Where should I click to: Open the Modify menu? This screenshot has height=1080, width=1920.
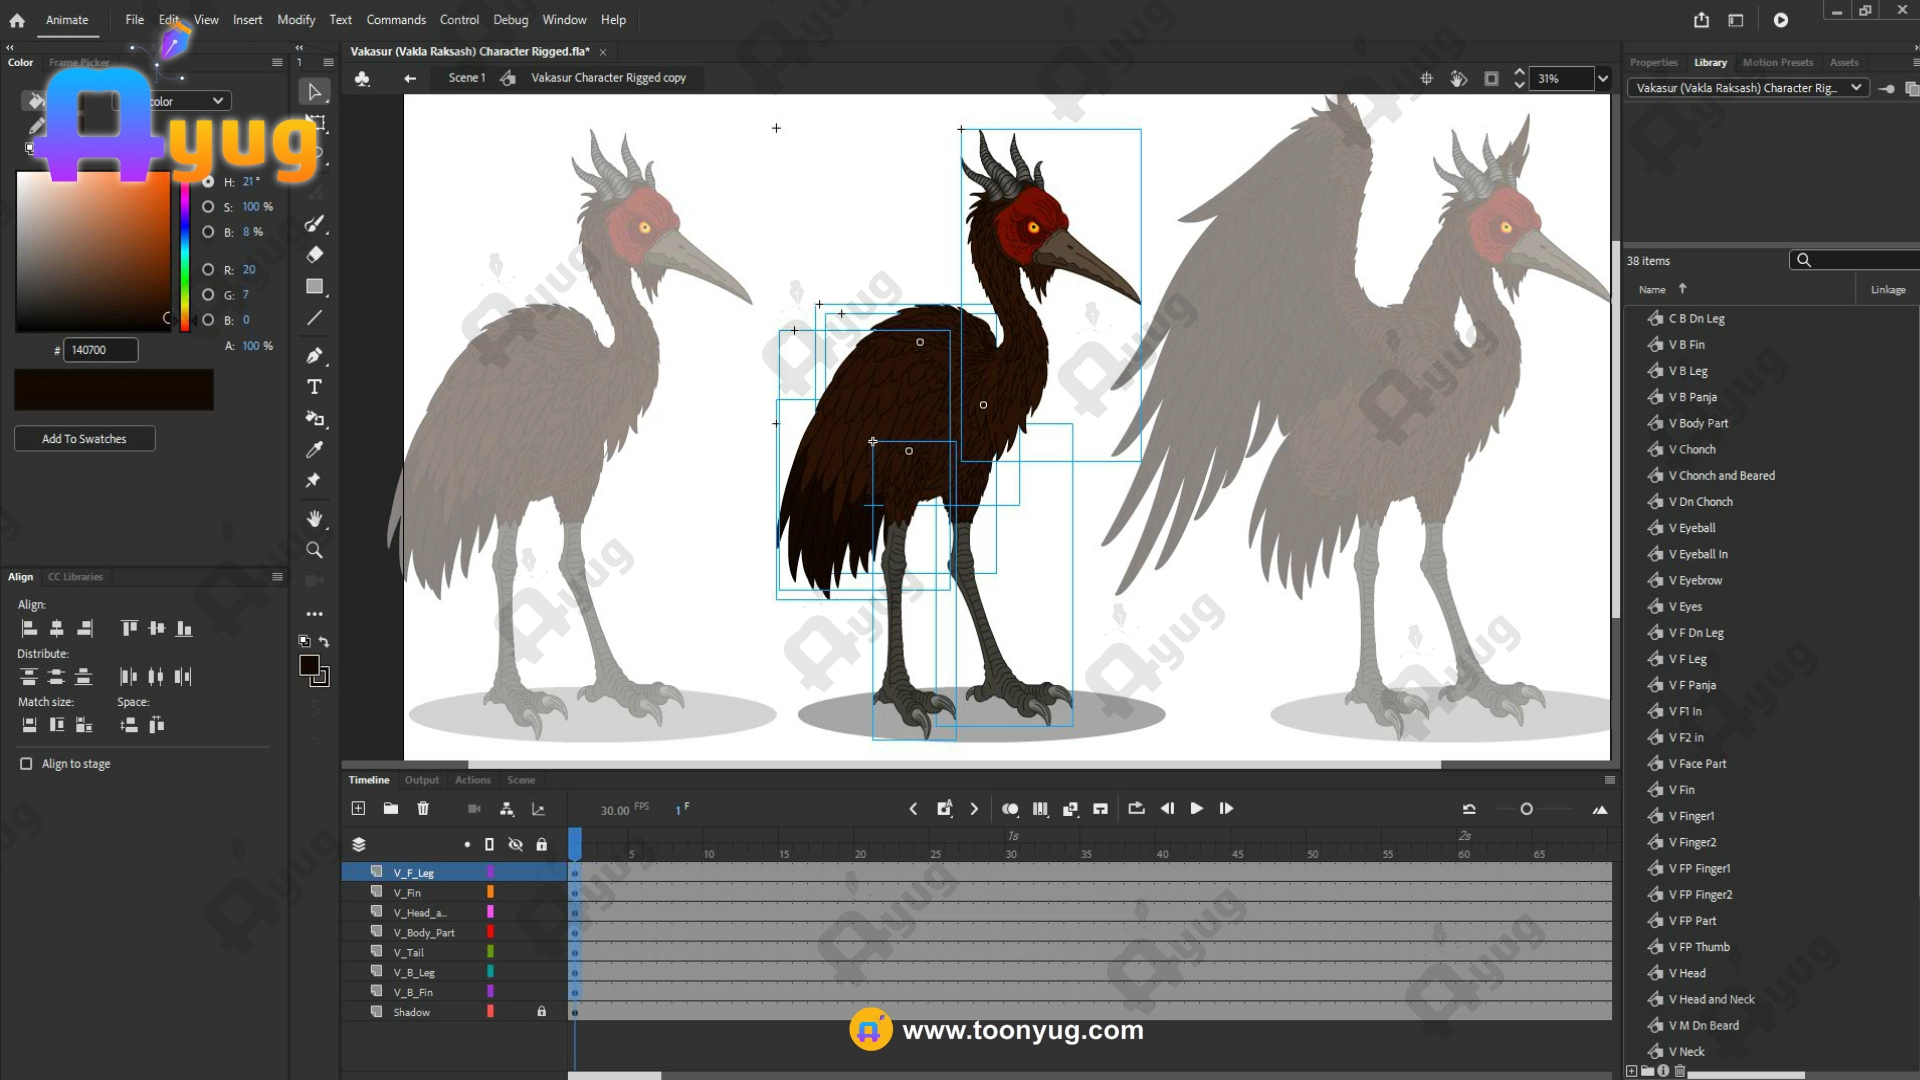[295, 20]
